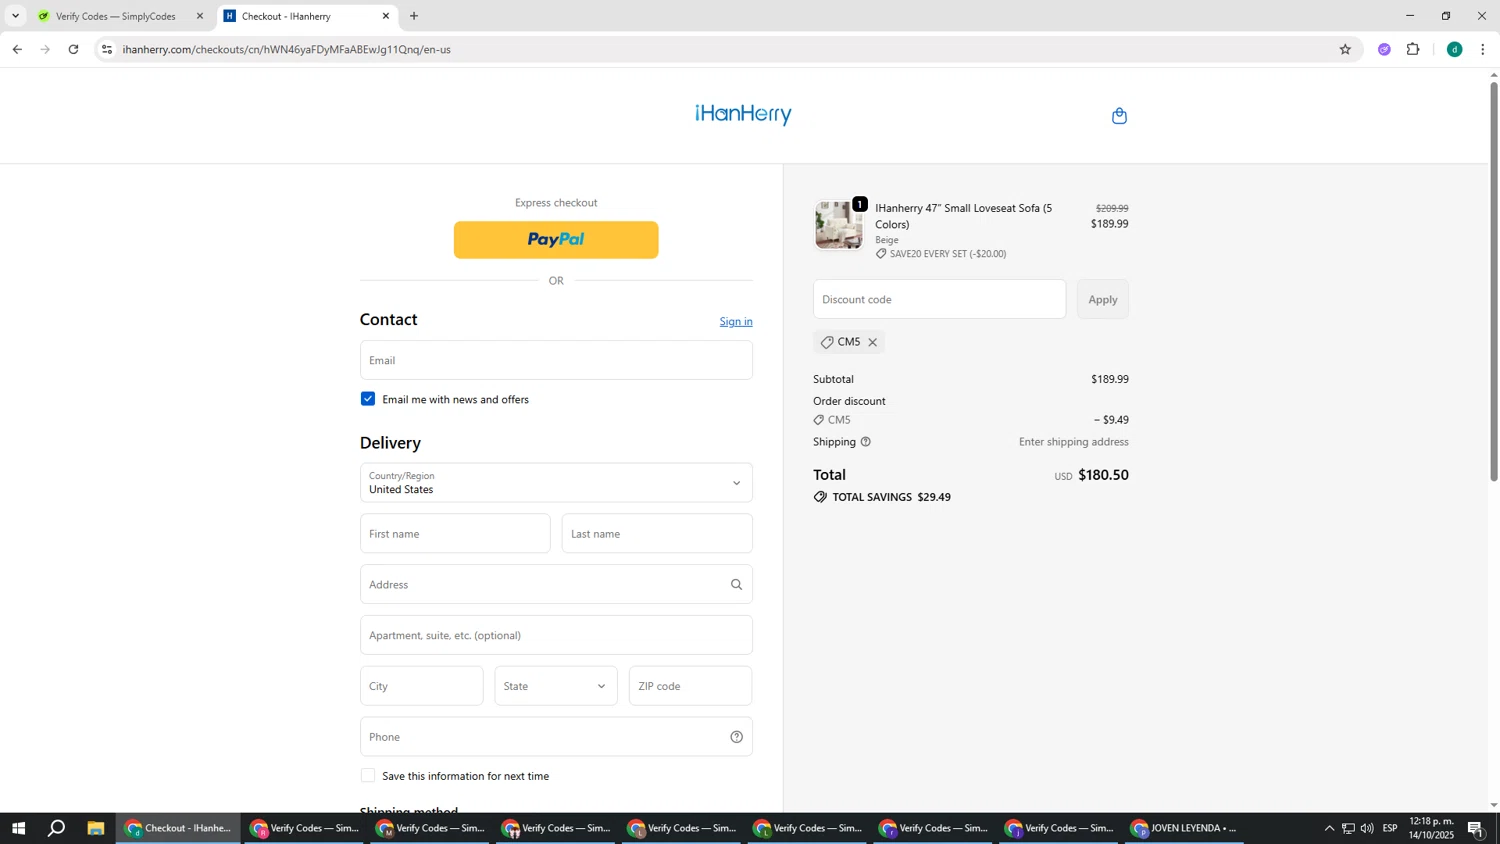View site information icon in address bar
The height and width of the screenshot is (844, 1500).
tap(107, 49)
